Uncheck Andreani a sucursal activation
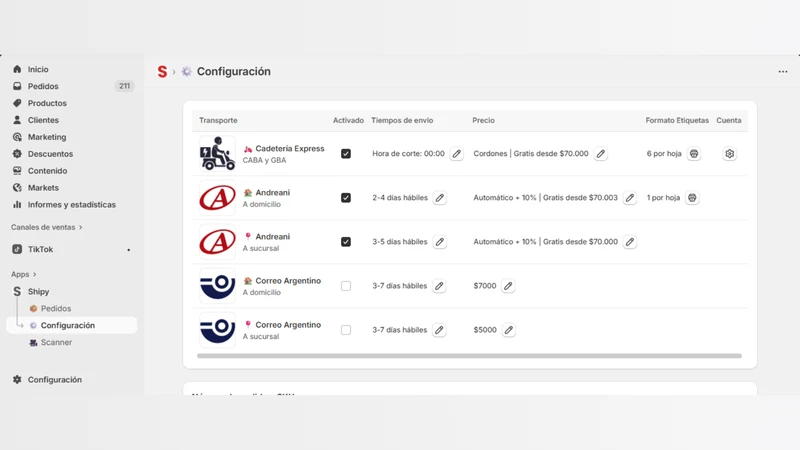Screen dimensions: 800x450 [x=346, y=242]
